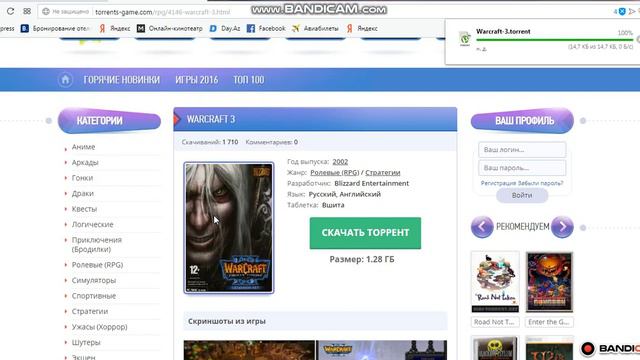Image resolution: width=640 pixels, height=360 pixels.
Task: Click the Стратегии genre link in game info
Action: (x=382, y=172)
